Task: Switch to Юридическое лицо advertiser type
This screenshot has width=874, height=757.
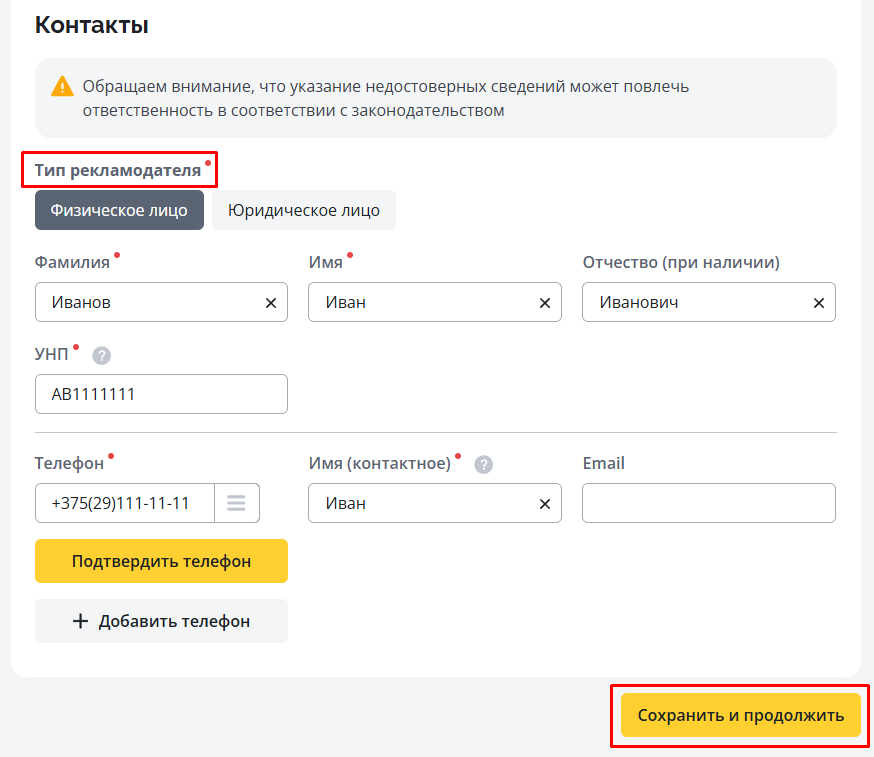Action: 304,210
